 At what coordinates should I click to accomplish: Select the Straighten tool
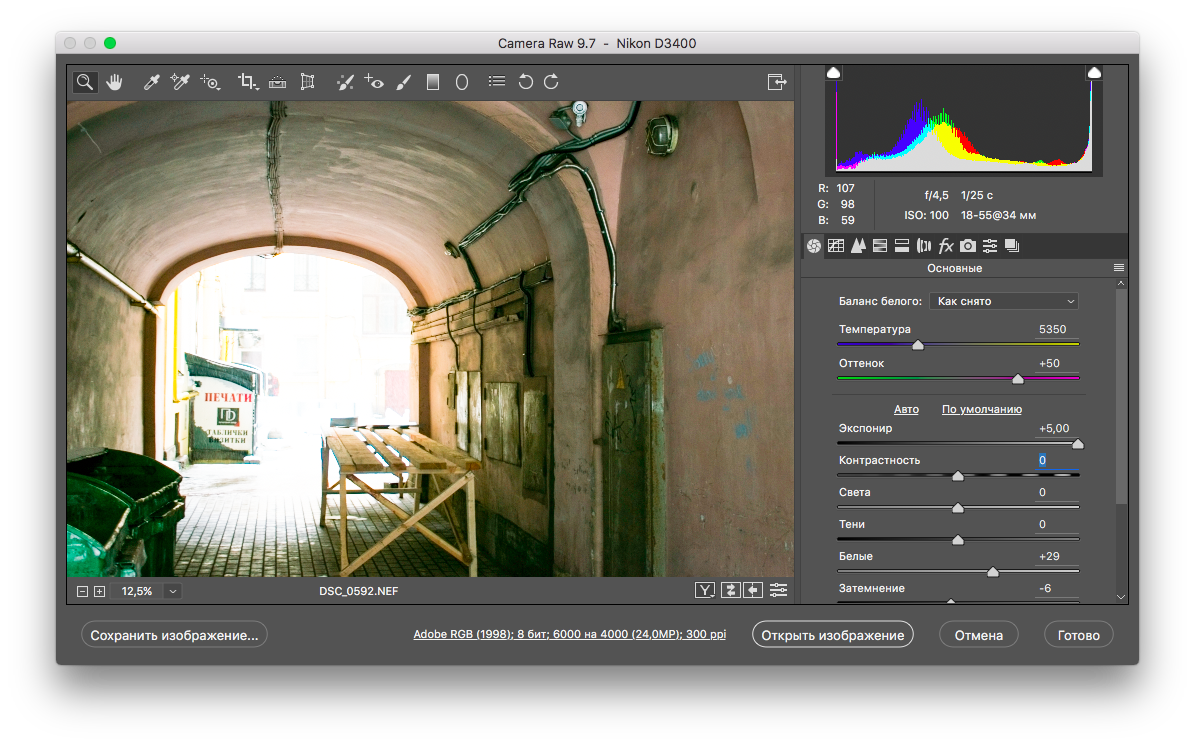(278, 82)
